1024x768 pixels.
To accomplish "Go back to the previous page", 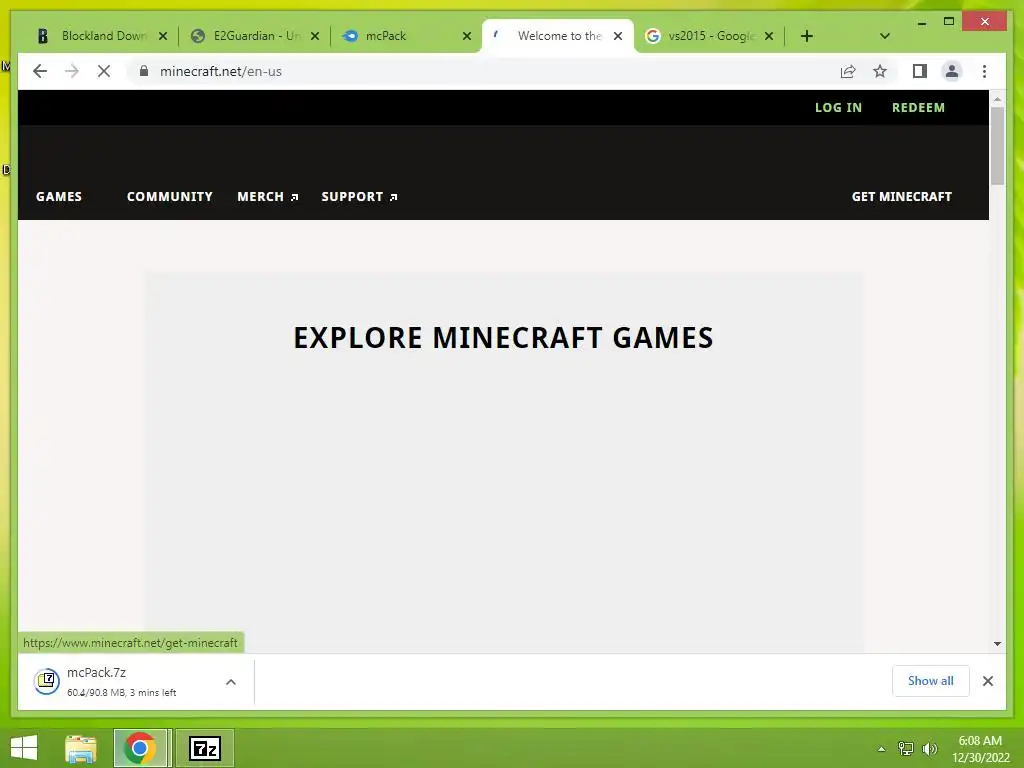I will click(x=40, y=71).
